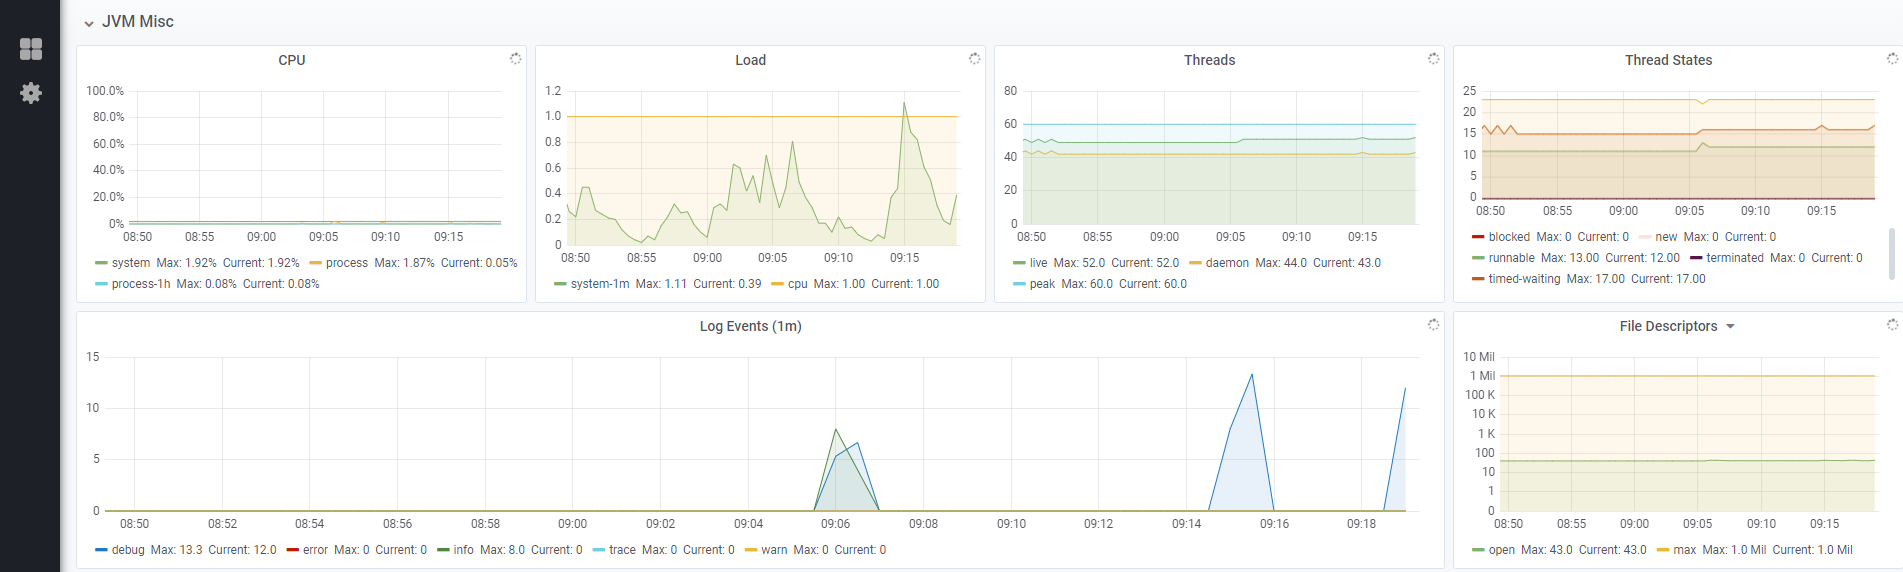1903x572 pixels.
Task: Click the File Descriptors panel spinner icon
Action: click(x=1892, y=325)
